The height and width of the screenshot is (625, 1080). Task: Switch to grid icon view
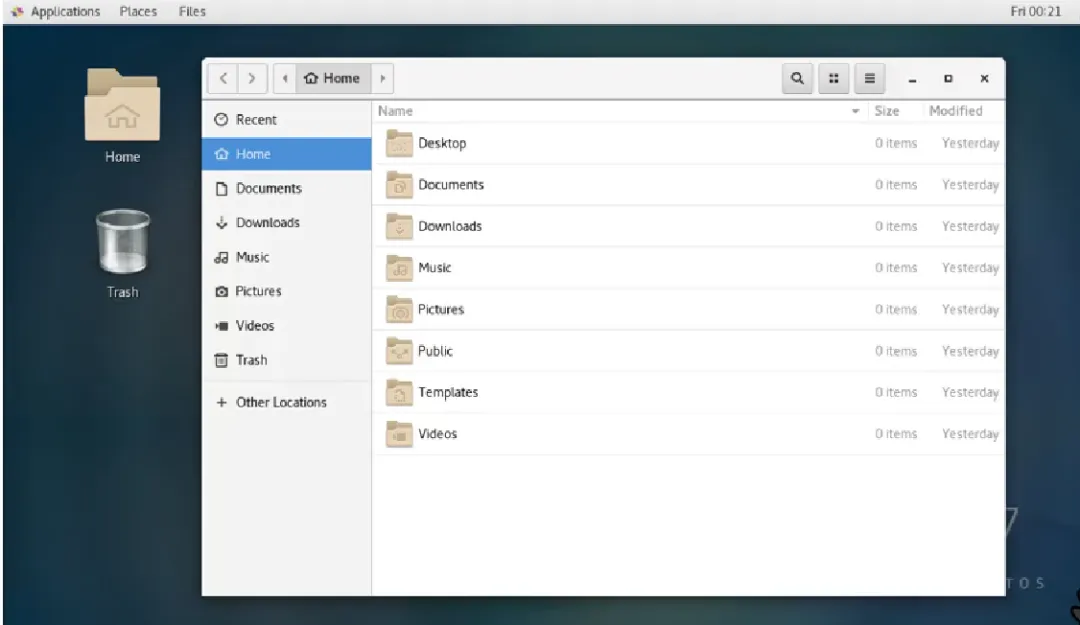pos(833,79)
